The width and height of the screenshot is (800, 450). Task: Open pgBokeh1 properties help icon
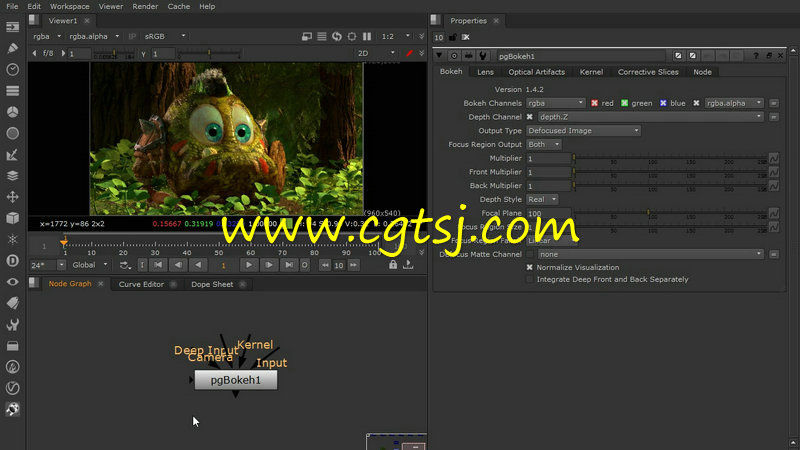coord(756,56)
